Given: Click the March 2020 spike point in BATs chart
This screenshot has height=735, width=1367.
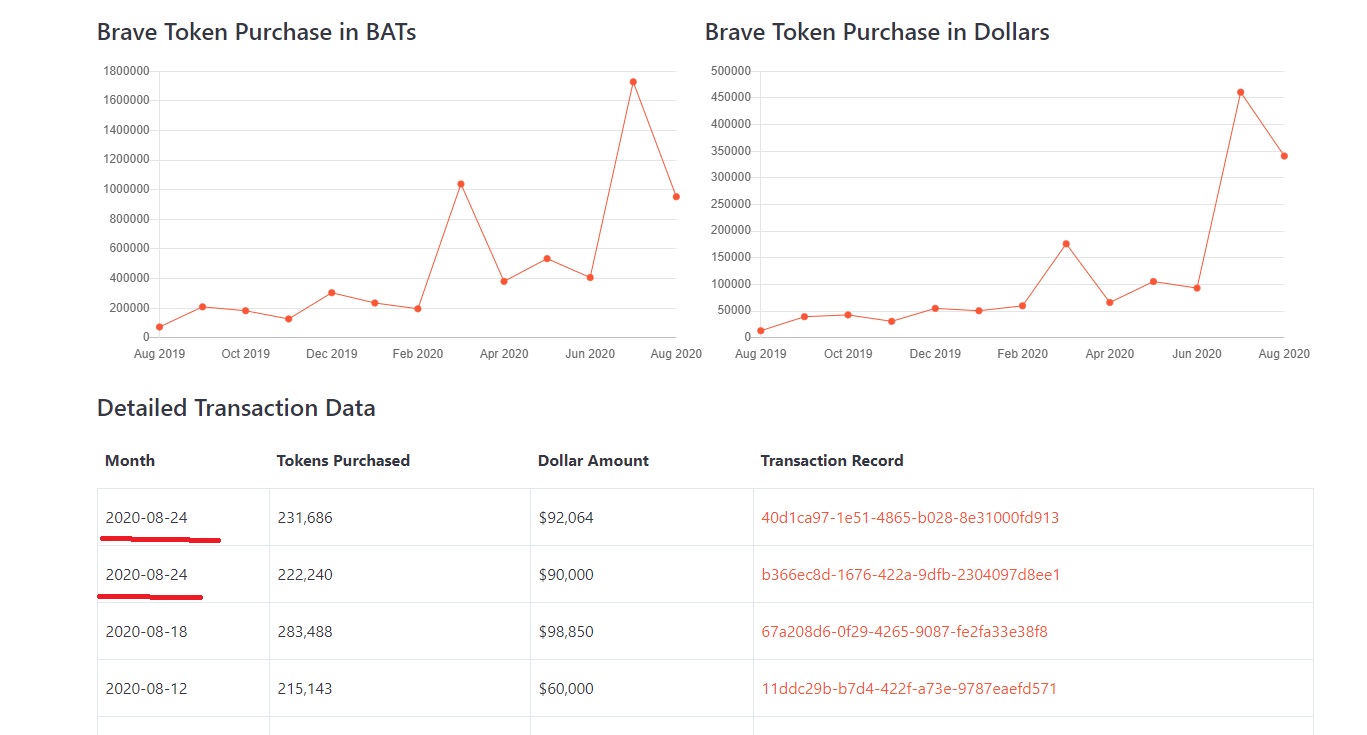Looking at the screenshot, I should point(461,184).
